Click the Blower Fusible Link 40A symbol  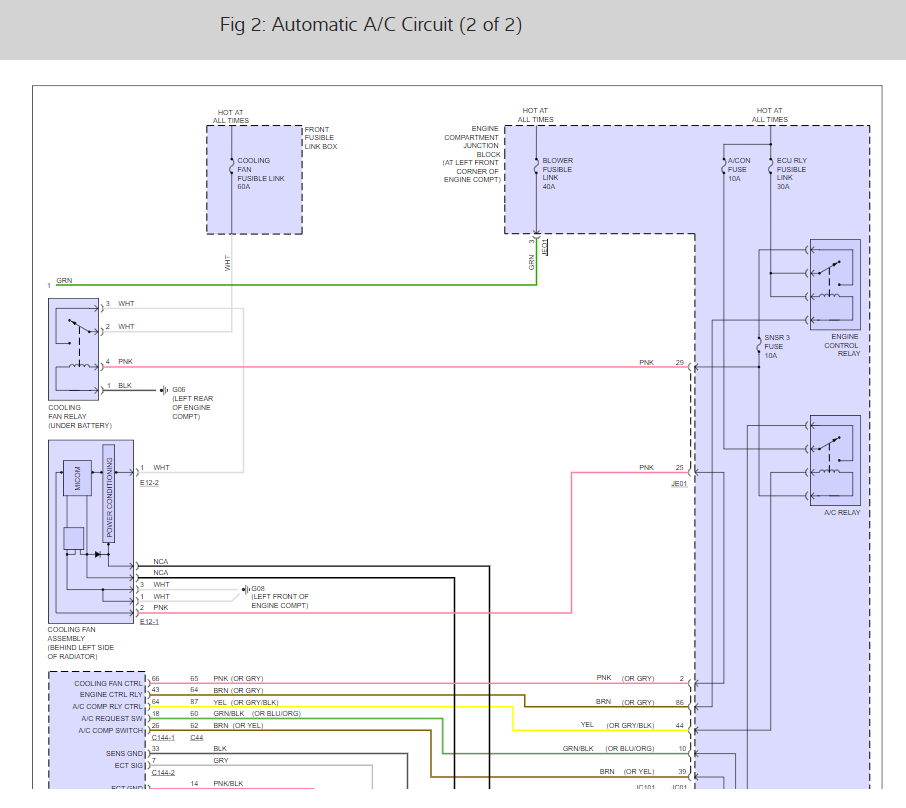tap(536, 167)
